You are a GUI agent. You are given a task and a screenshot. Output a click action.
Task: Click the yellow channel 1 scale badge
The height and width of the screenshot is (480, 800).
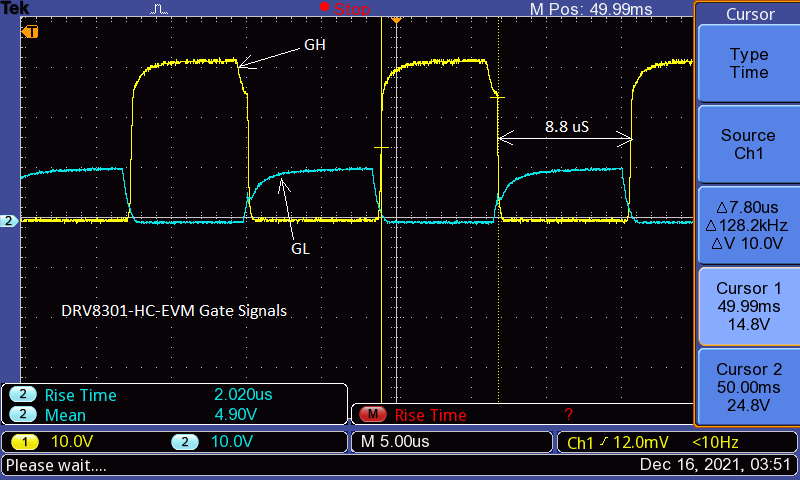[x=24, y=442]
